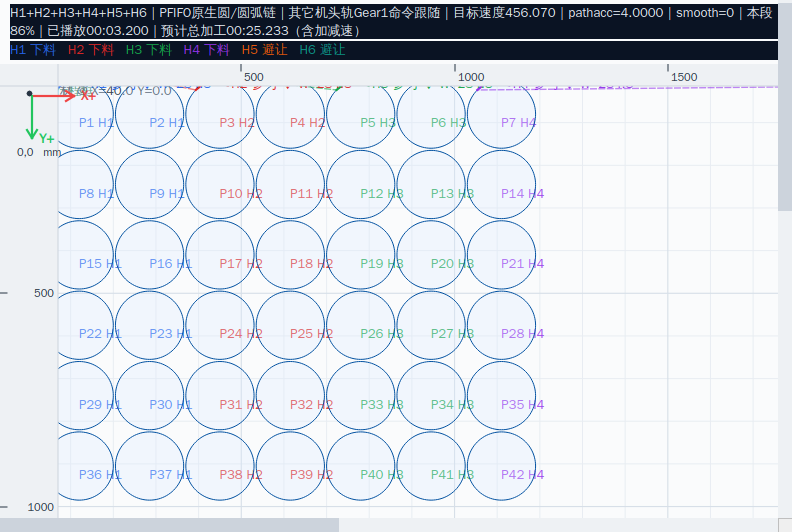Select the H4 下料 legend entry
This screenshot has height=532, width=792.
(x=207, y=50)
